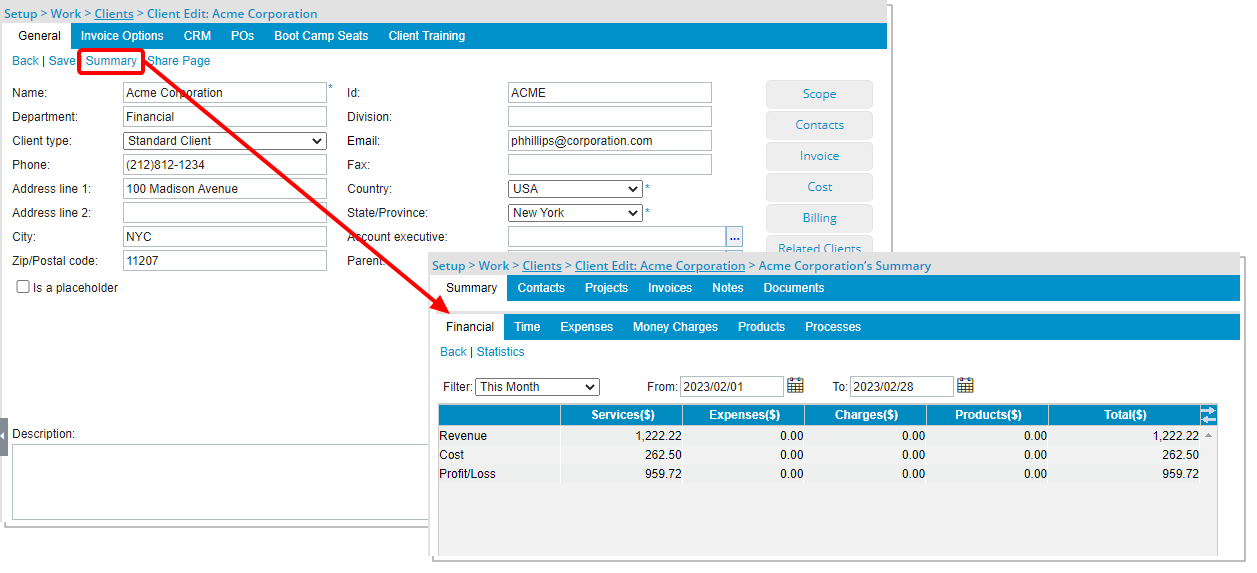Click the empty Fax field
Viewport: 1257px width, 573px height.
[610, 165]
